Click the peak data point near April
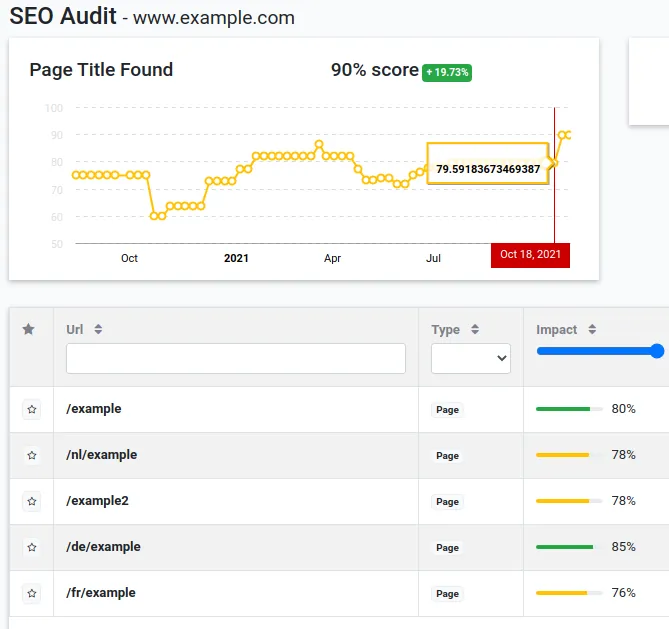 click(x=319, y=144)
